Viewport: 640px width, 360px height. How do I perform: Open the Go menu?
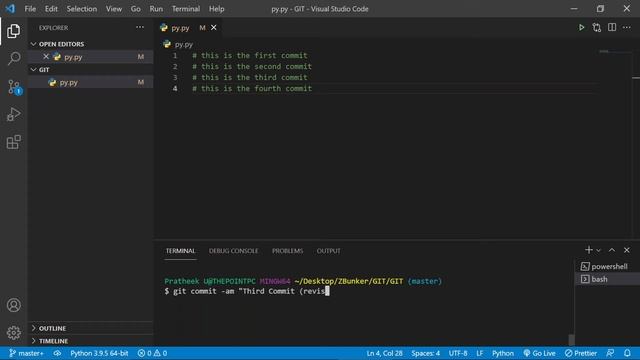coord(136,9)
